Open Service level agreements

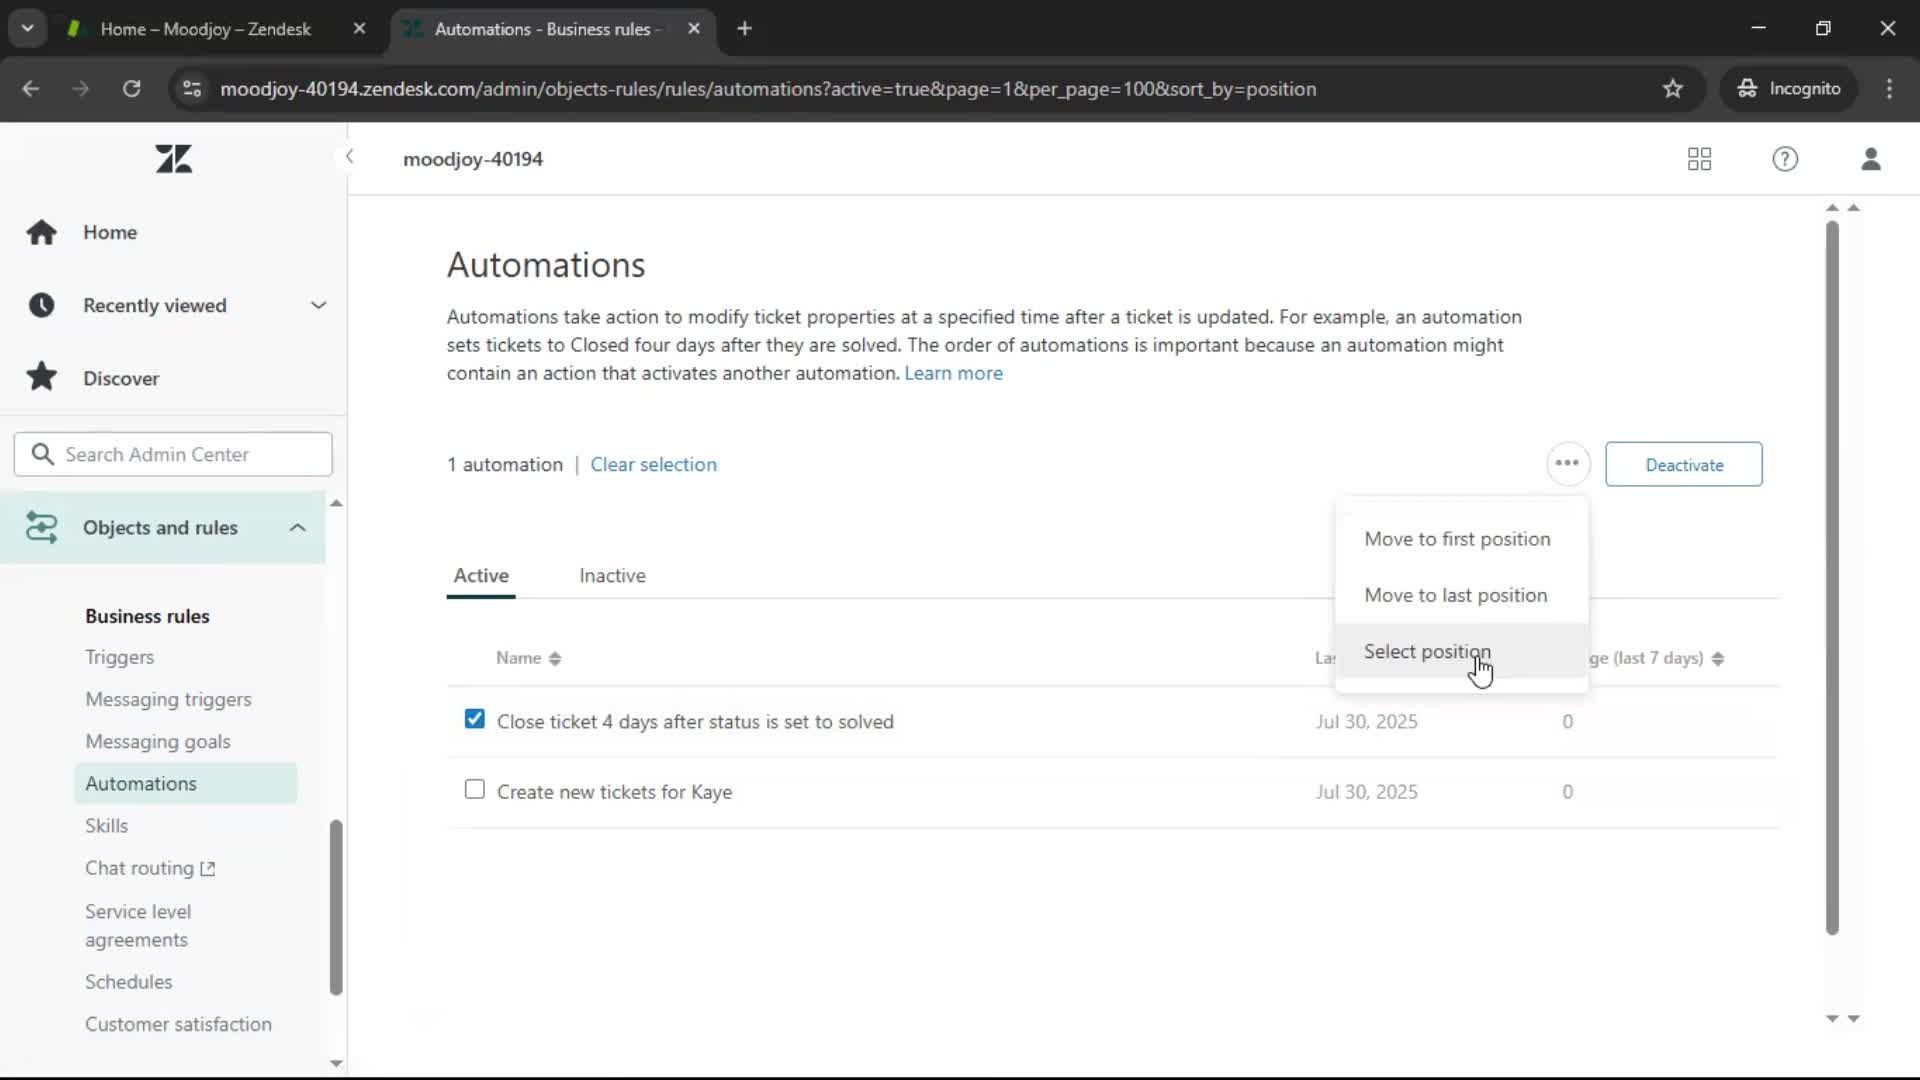(138, 925)
